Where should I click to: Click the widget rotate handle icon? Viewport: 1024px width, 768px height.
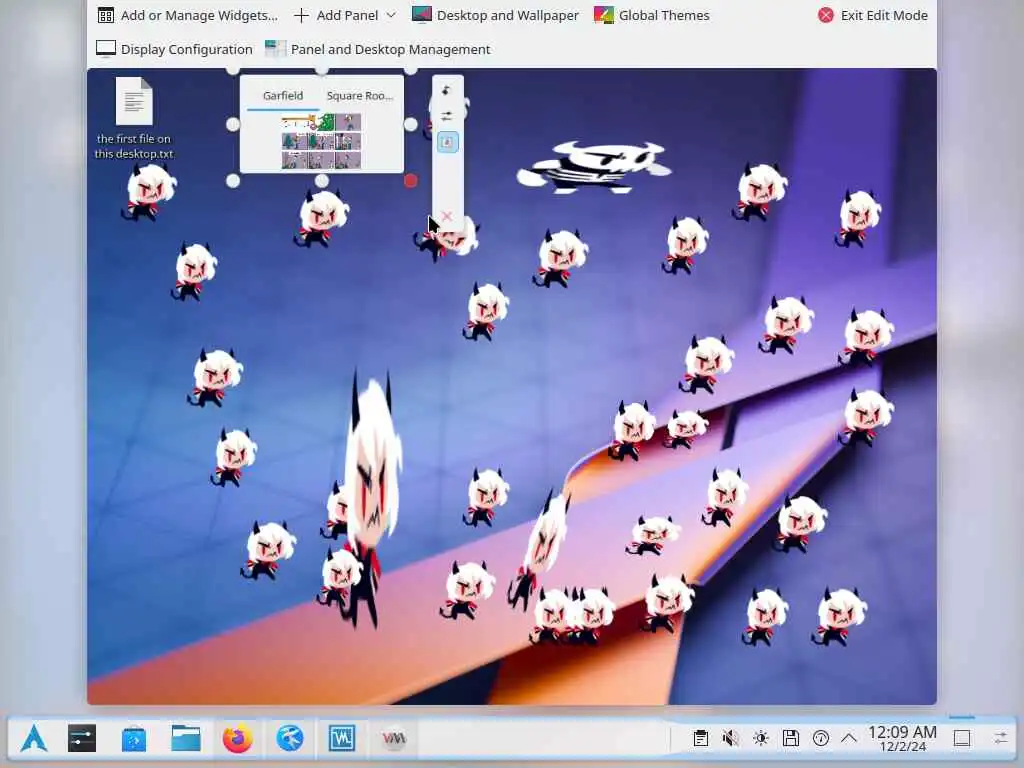coord(447,90)
